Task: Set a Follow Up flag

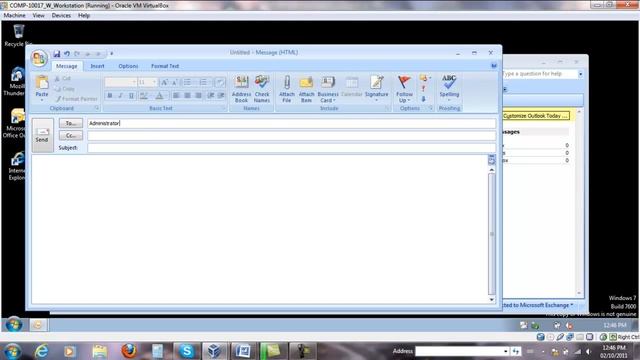Action: click(404, 89)
